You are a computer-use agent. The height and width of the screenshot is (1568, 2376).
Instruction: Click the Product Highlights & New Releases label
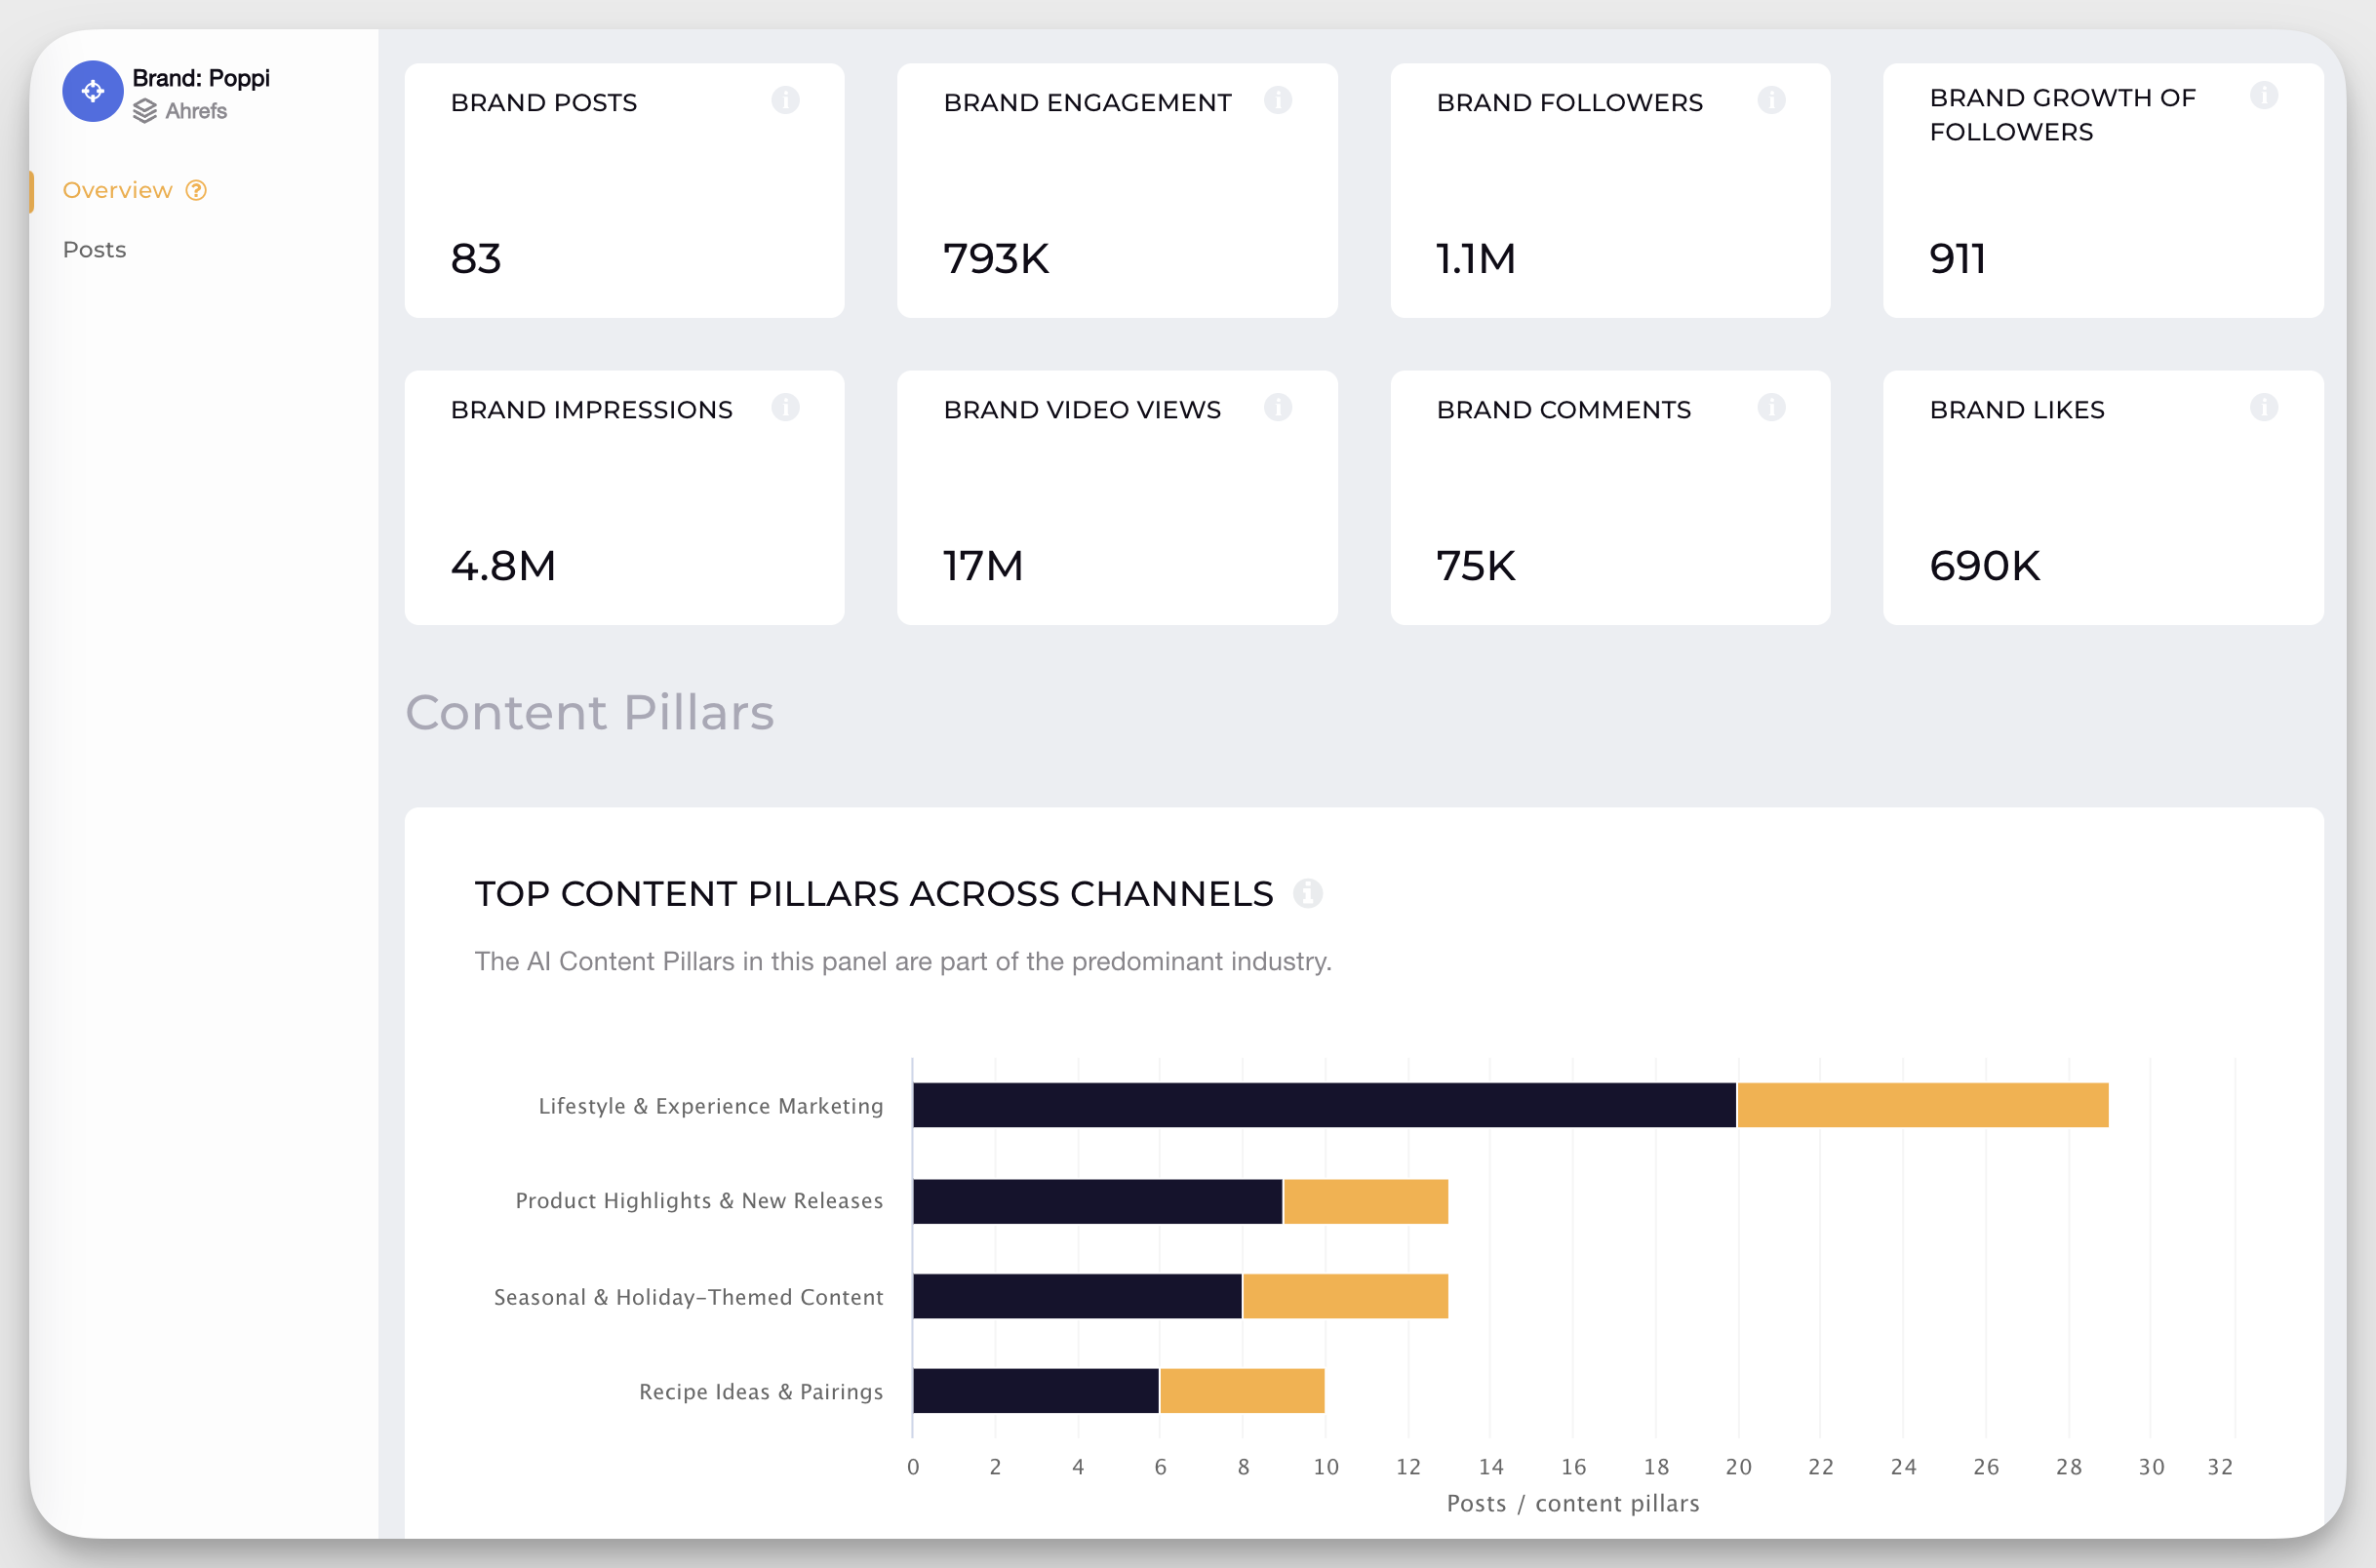click(x=699, y=1201)
